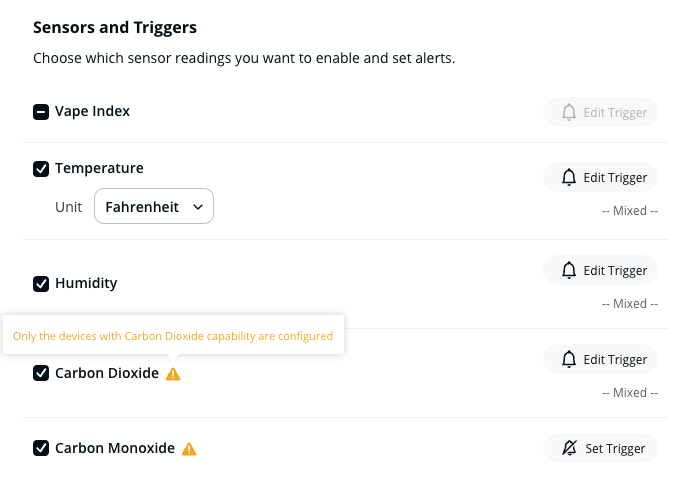The image size is (688, 478).
Task: Turn off the Carbon Monoxide checkbox
Action: 41,449
